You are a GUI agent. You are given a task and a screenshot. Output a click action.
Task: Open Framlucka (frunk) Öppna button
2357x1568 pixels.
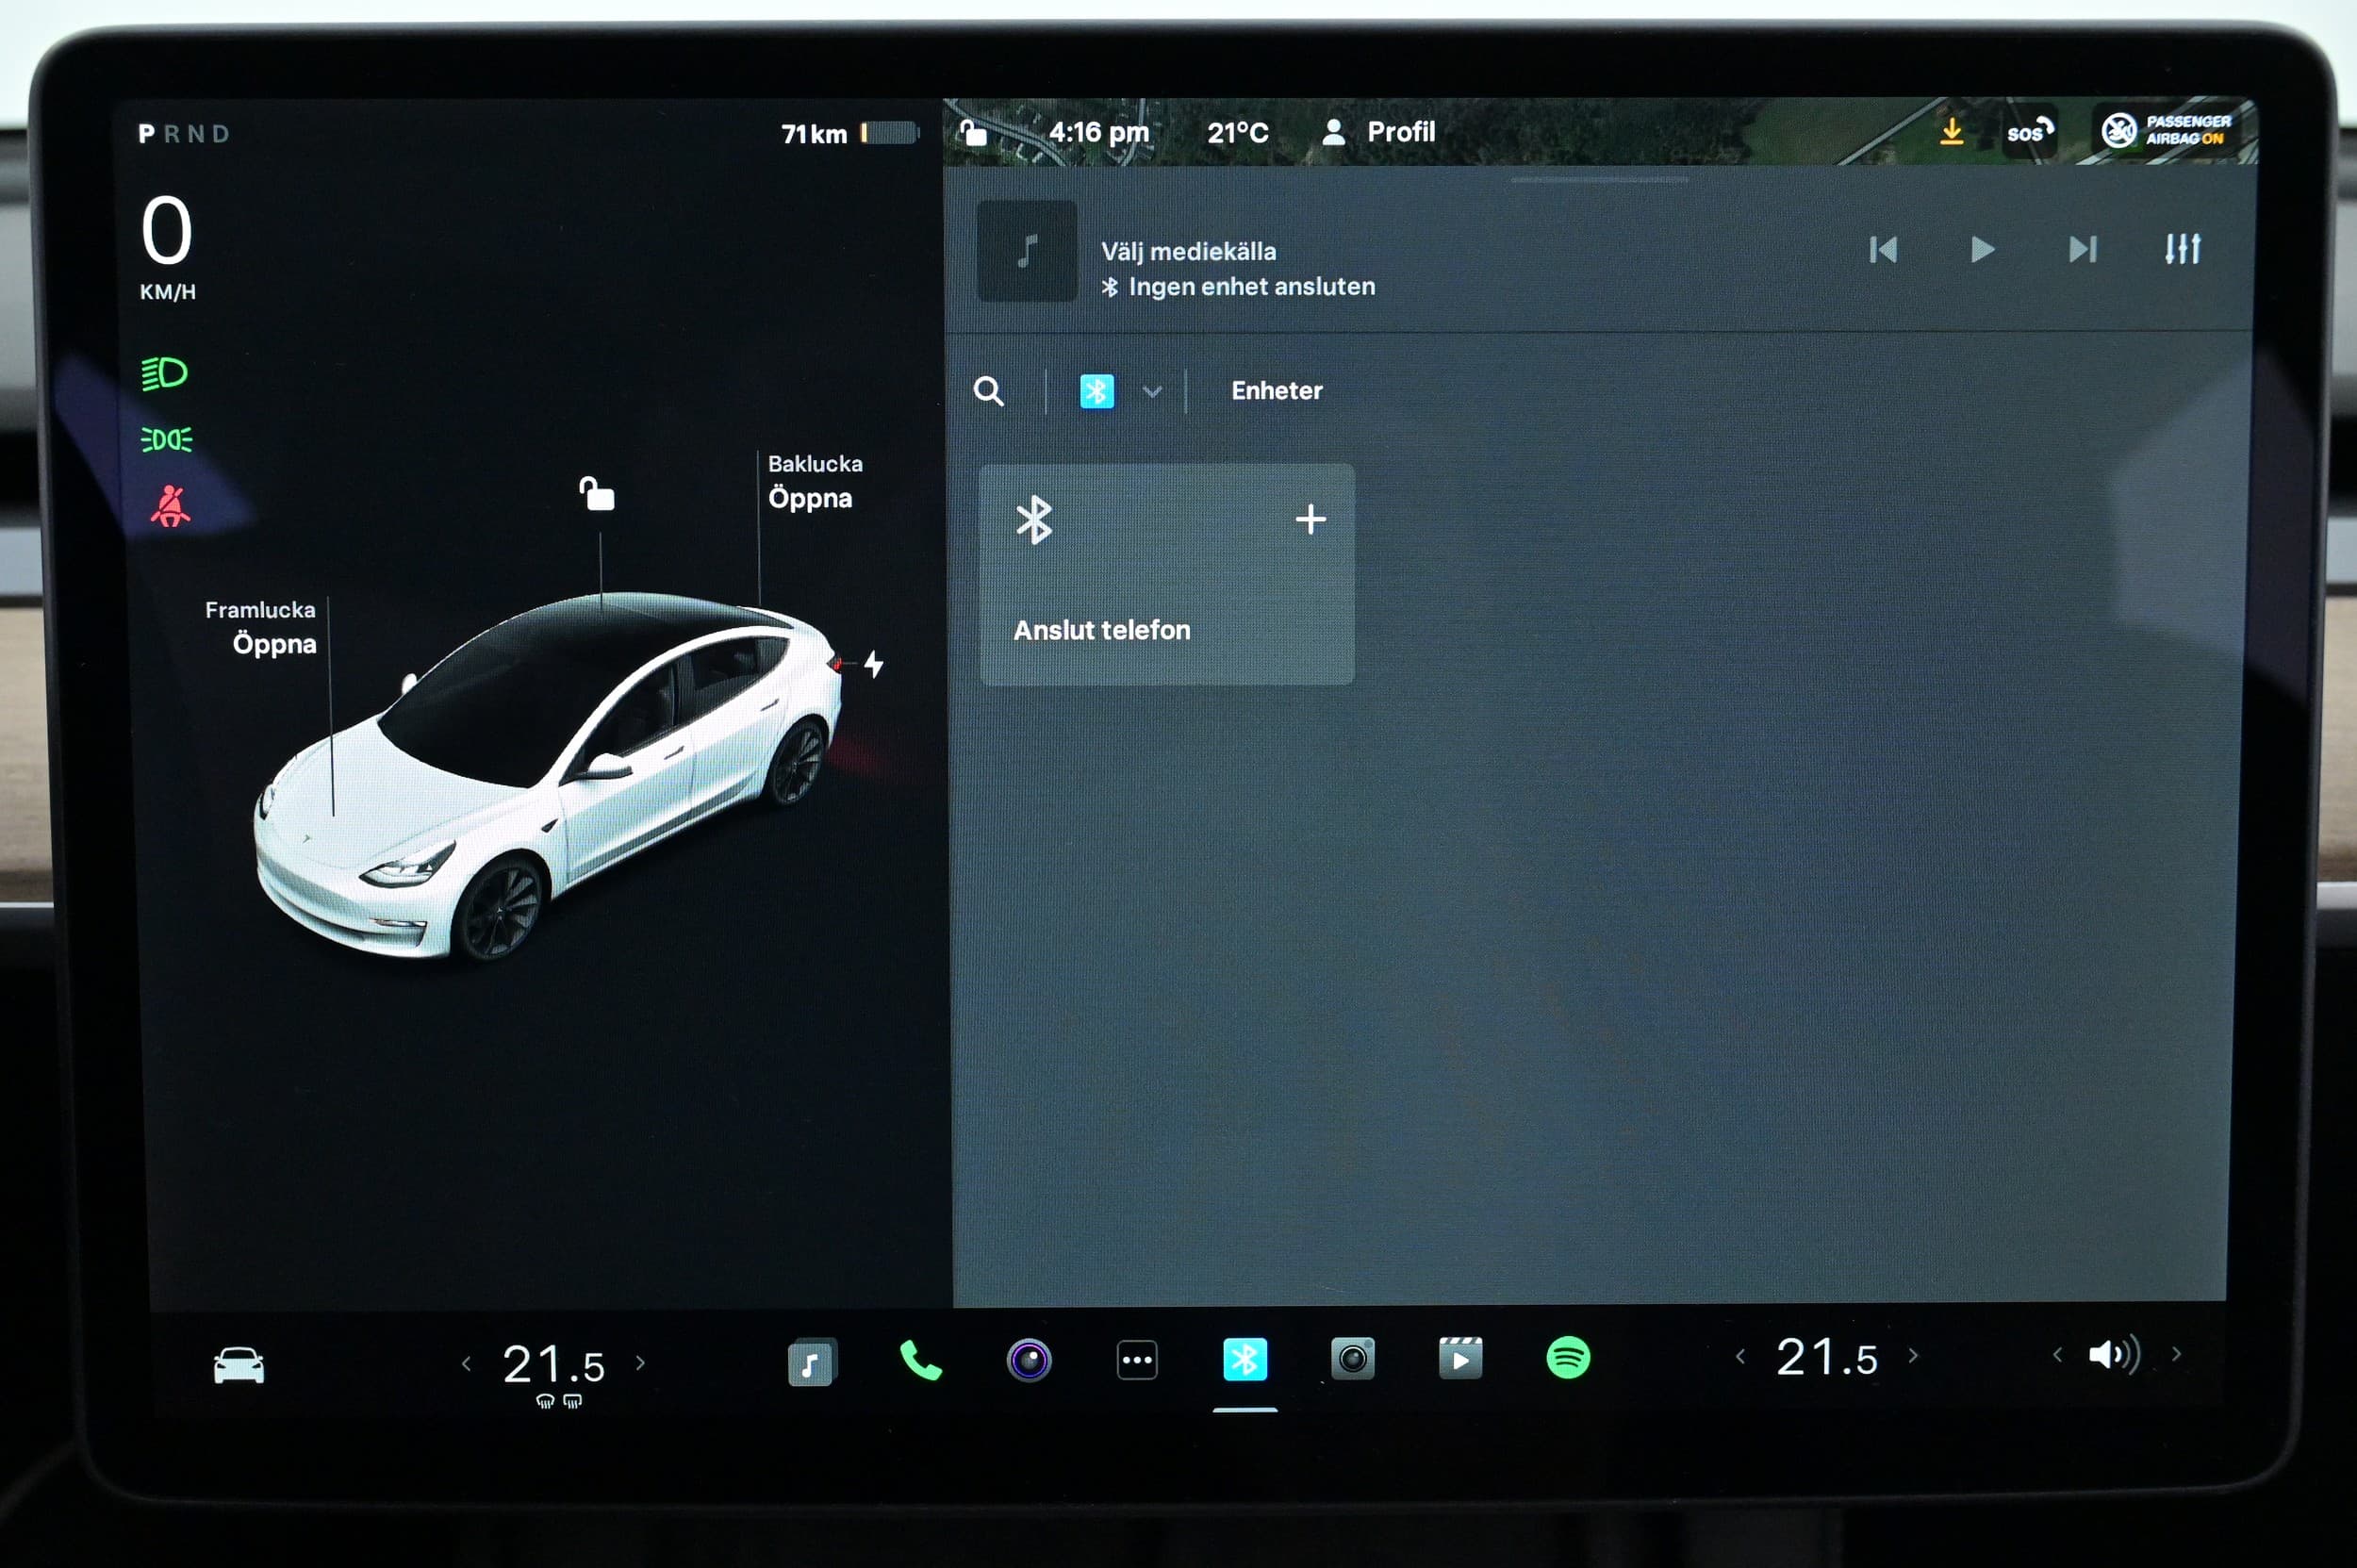[x=261, y=627]
